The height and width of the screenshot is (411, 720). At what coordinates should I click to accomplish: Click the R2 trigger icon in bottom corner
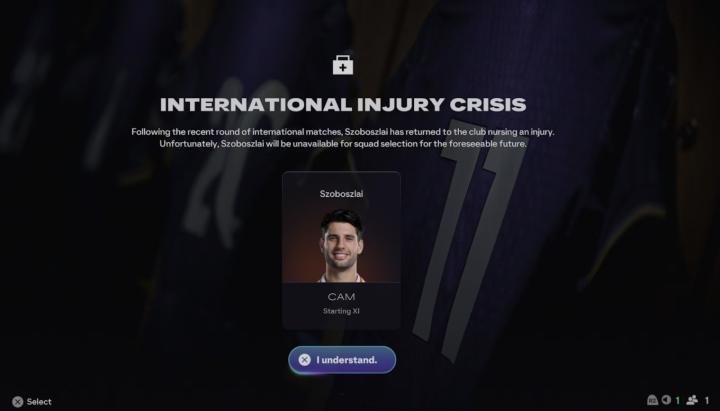click(652, 400)
